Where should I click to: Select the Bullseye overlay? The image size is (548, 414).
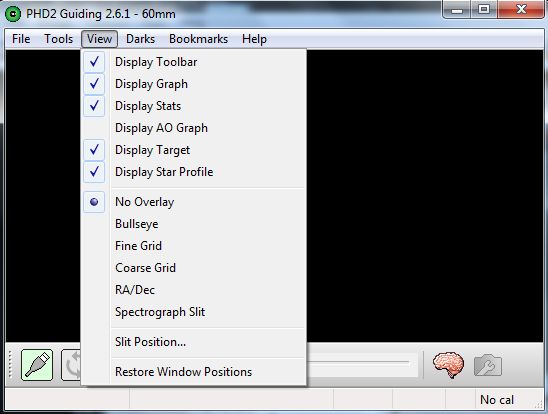click(x=194, y=224)
